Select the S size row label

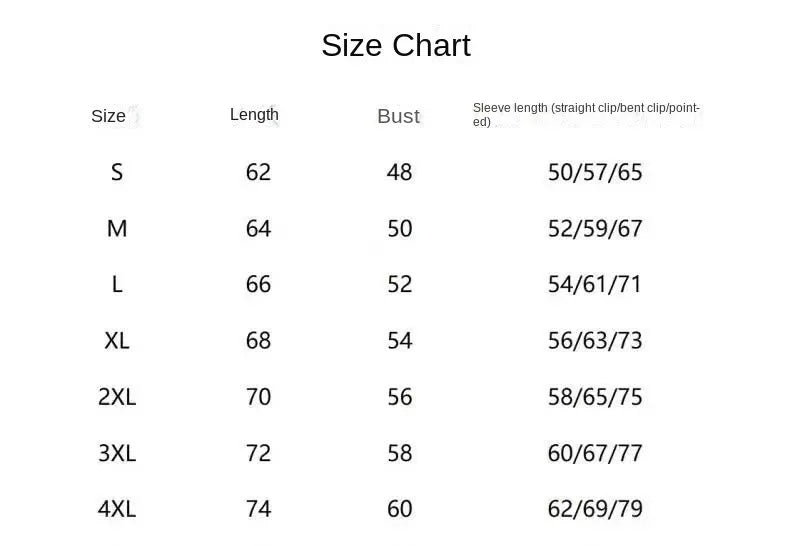(117, 172)
